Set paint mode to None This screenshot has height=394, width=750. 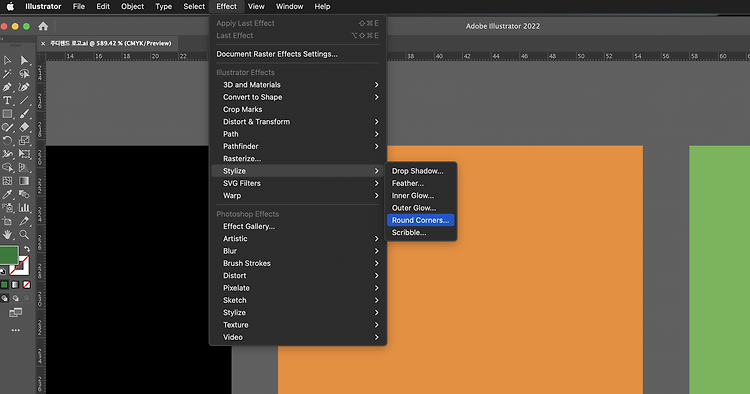click(x=27, y=285)
